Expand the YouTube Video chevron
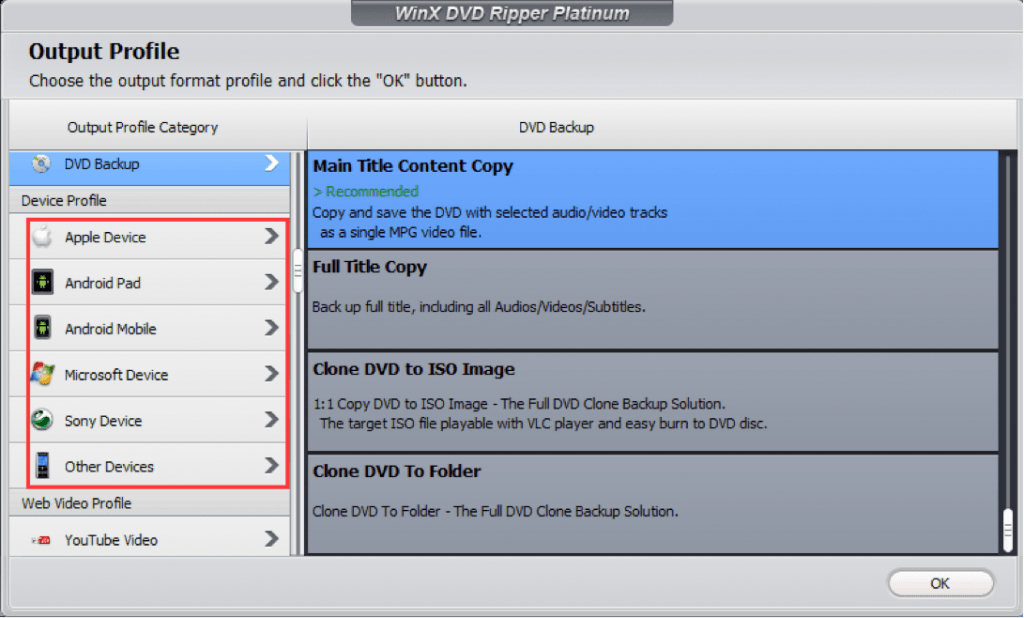Viewport: 1024px width, 618px height. (272, 539)
